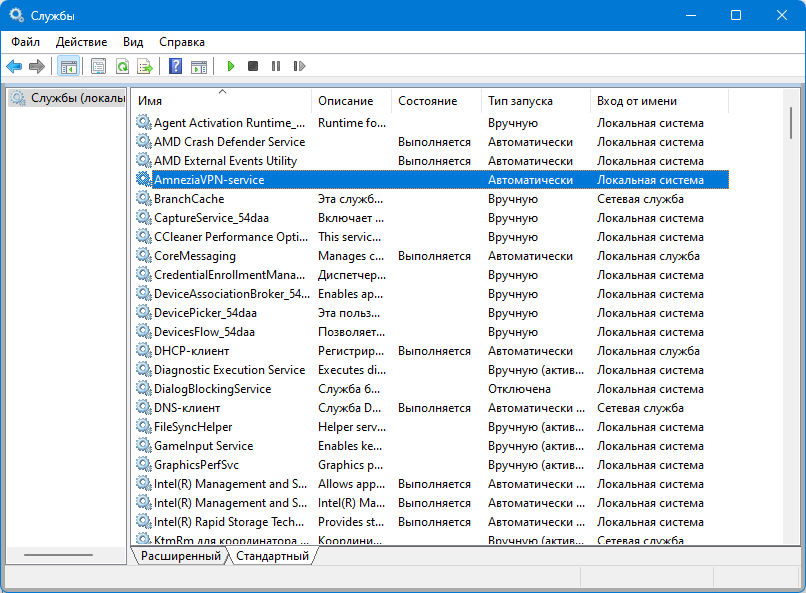Click the Back arrow toolbar icon
Viewport: 806px width, 593px height.
point(14,66)
